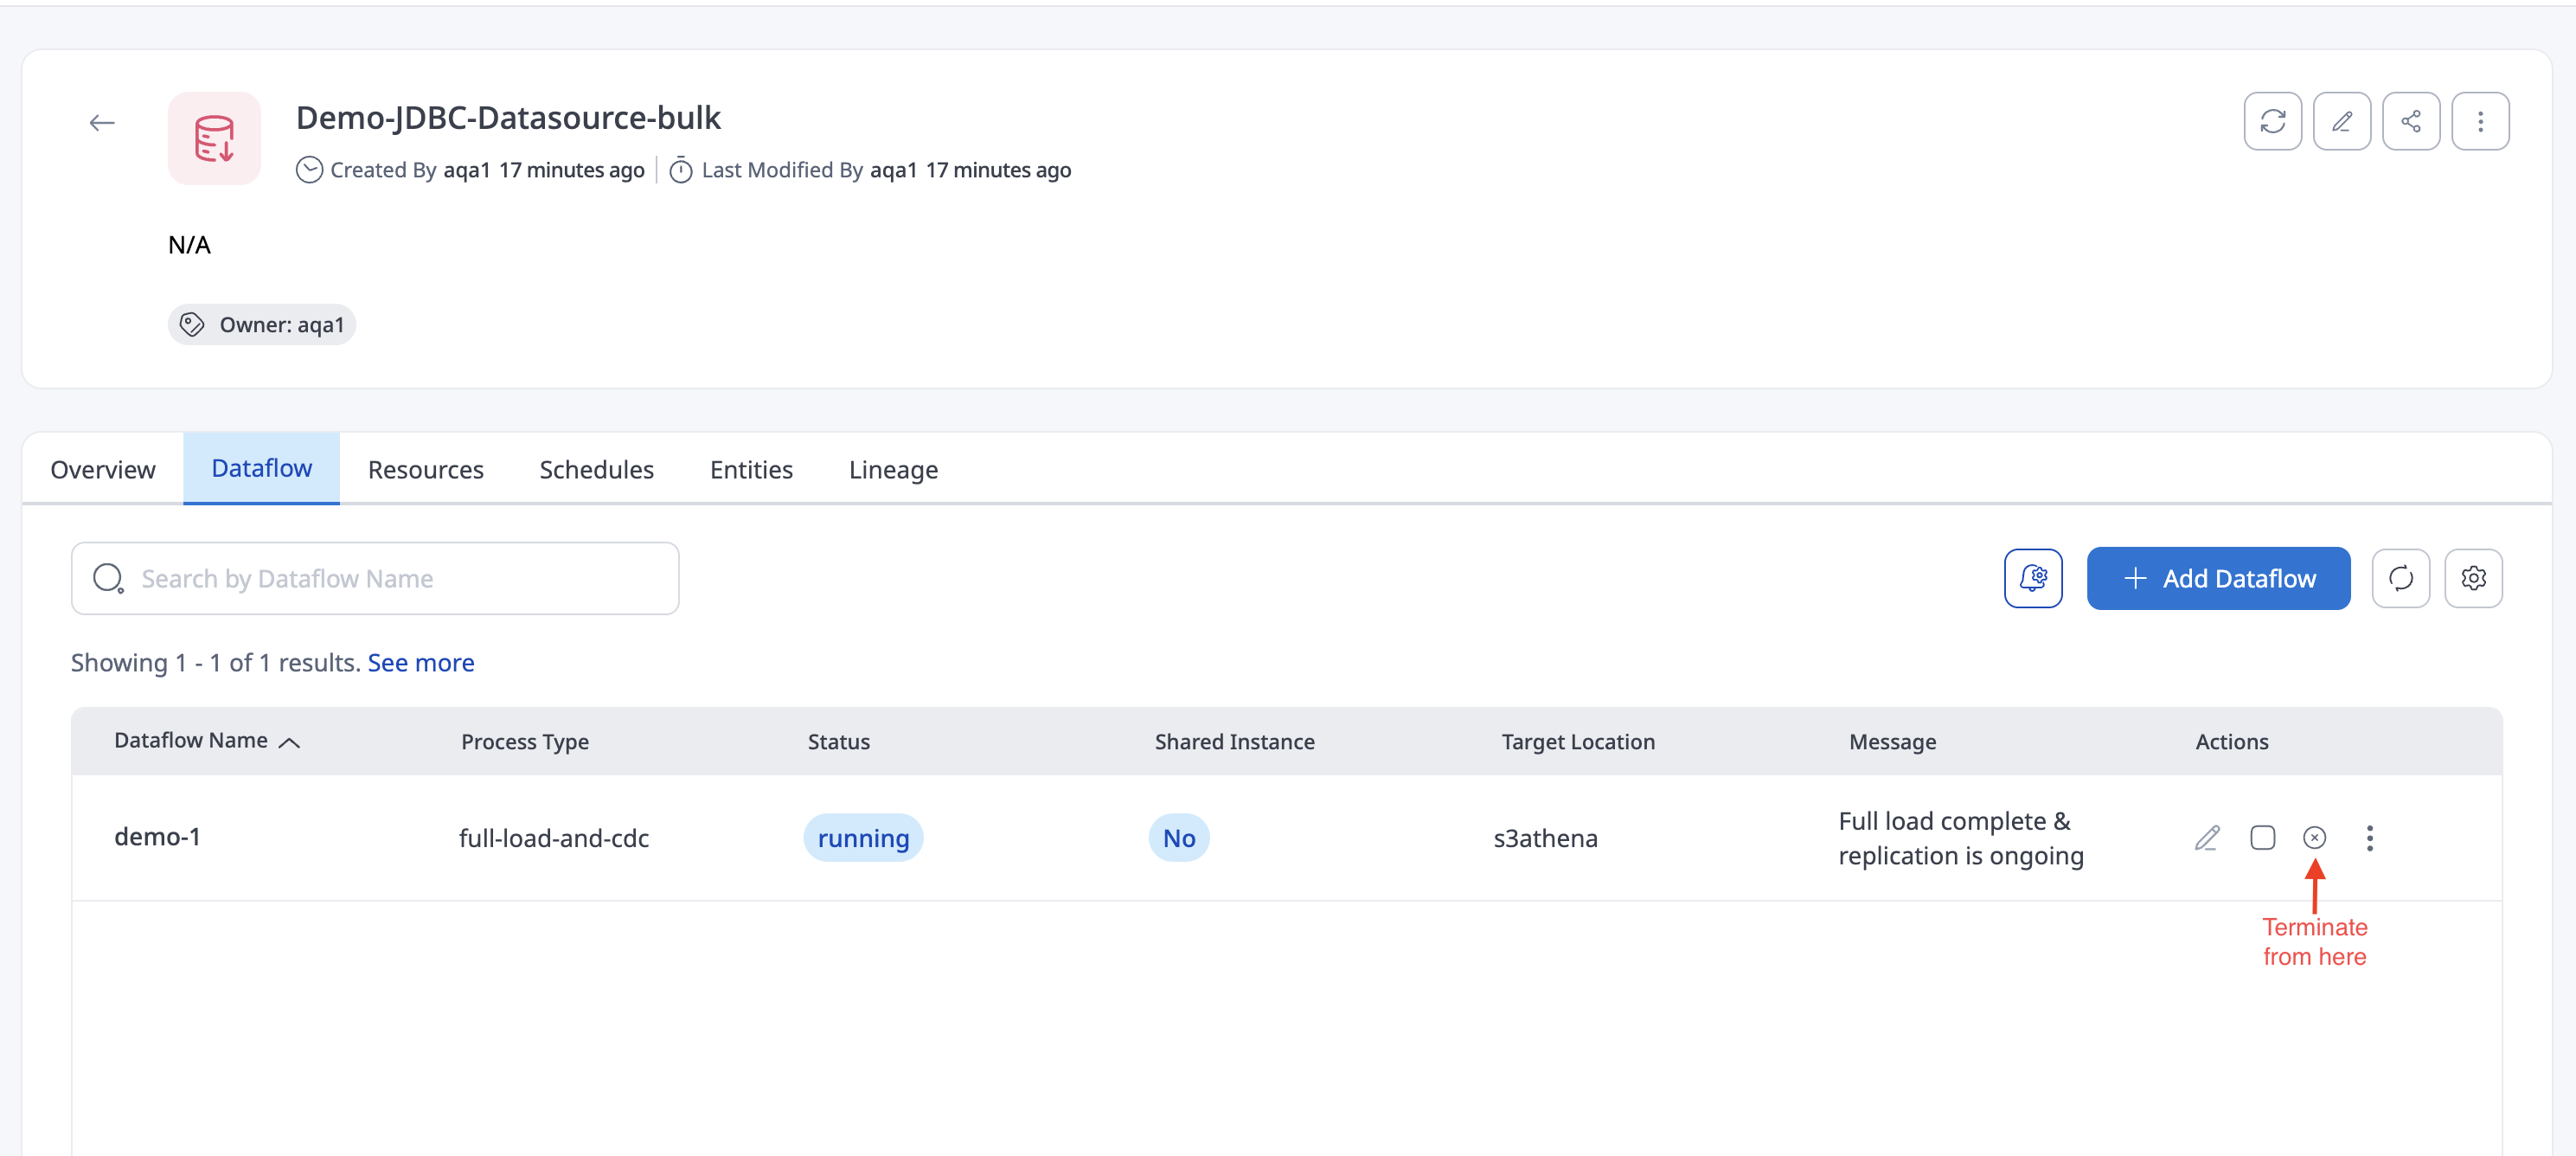The height and width of the screenshot is (1156, 2576).
Task: Edit datasource with top-right pencil icon
Action: coord(2341,121)
